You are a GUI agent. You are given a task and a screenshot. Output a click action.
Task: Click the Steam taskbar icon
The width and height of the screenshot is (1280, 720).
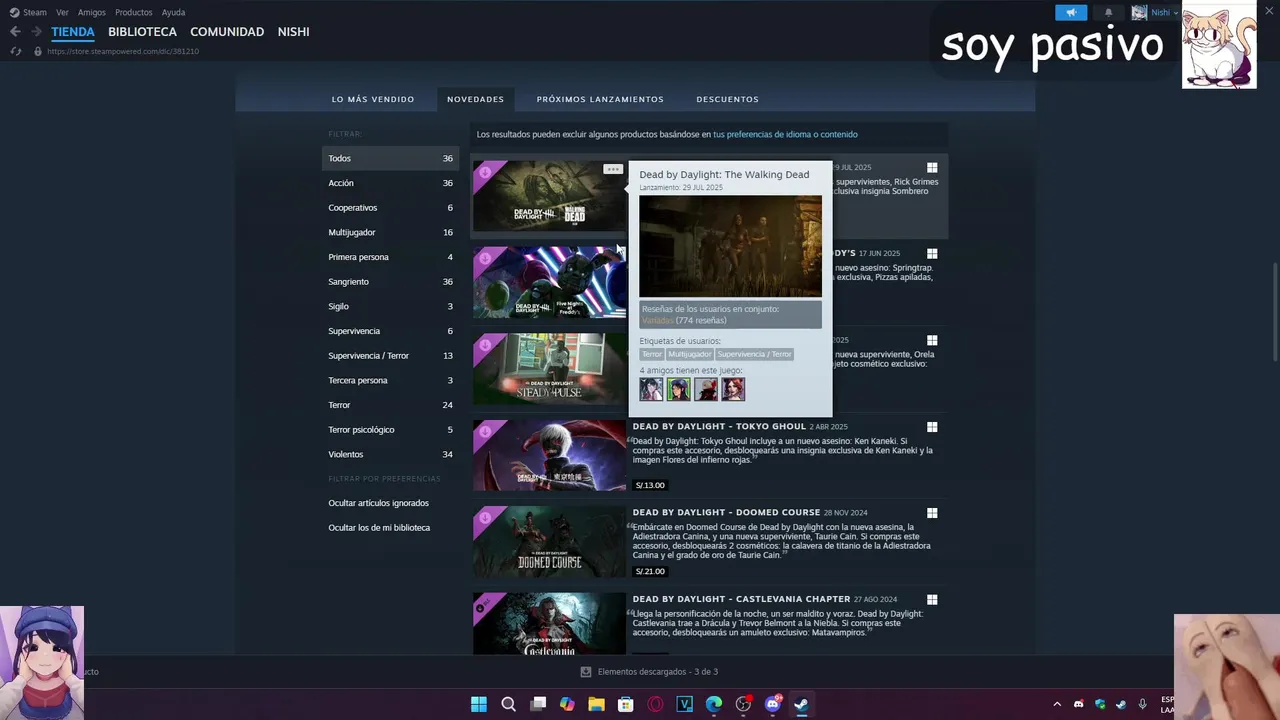click(801, 704)
